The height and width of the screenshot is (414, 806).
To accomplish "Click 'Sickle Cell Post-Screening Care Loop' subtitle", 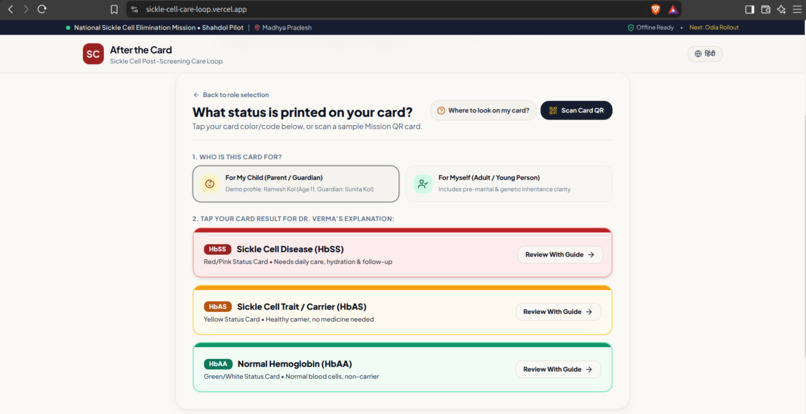I will (166, 61).
